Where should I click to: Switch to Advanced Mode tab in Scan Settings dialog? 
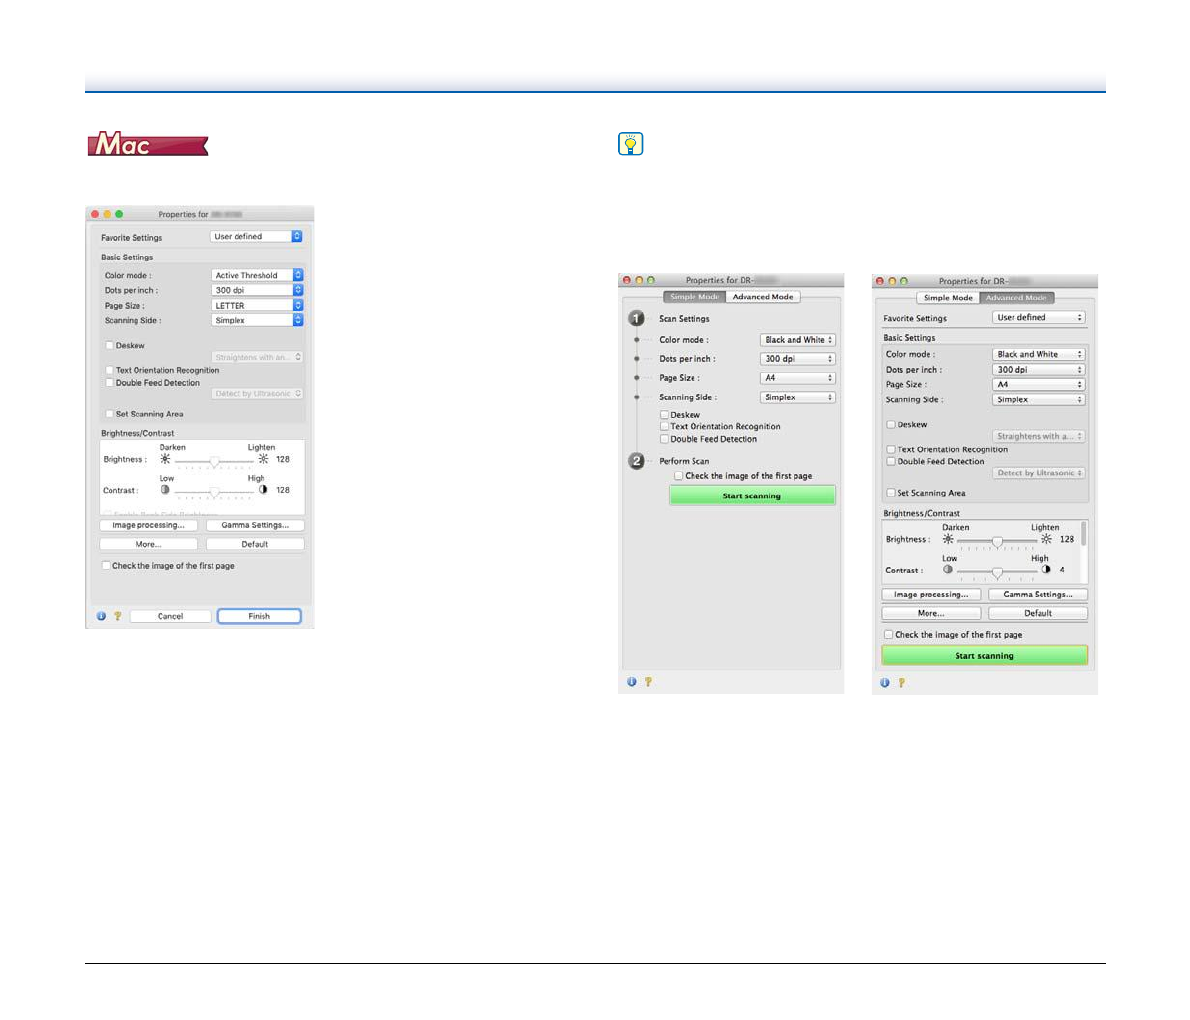[763, 297]
